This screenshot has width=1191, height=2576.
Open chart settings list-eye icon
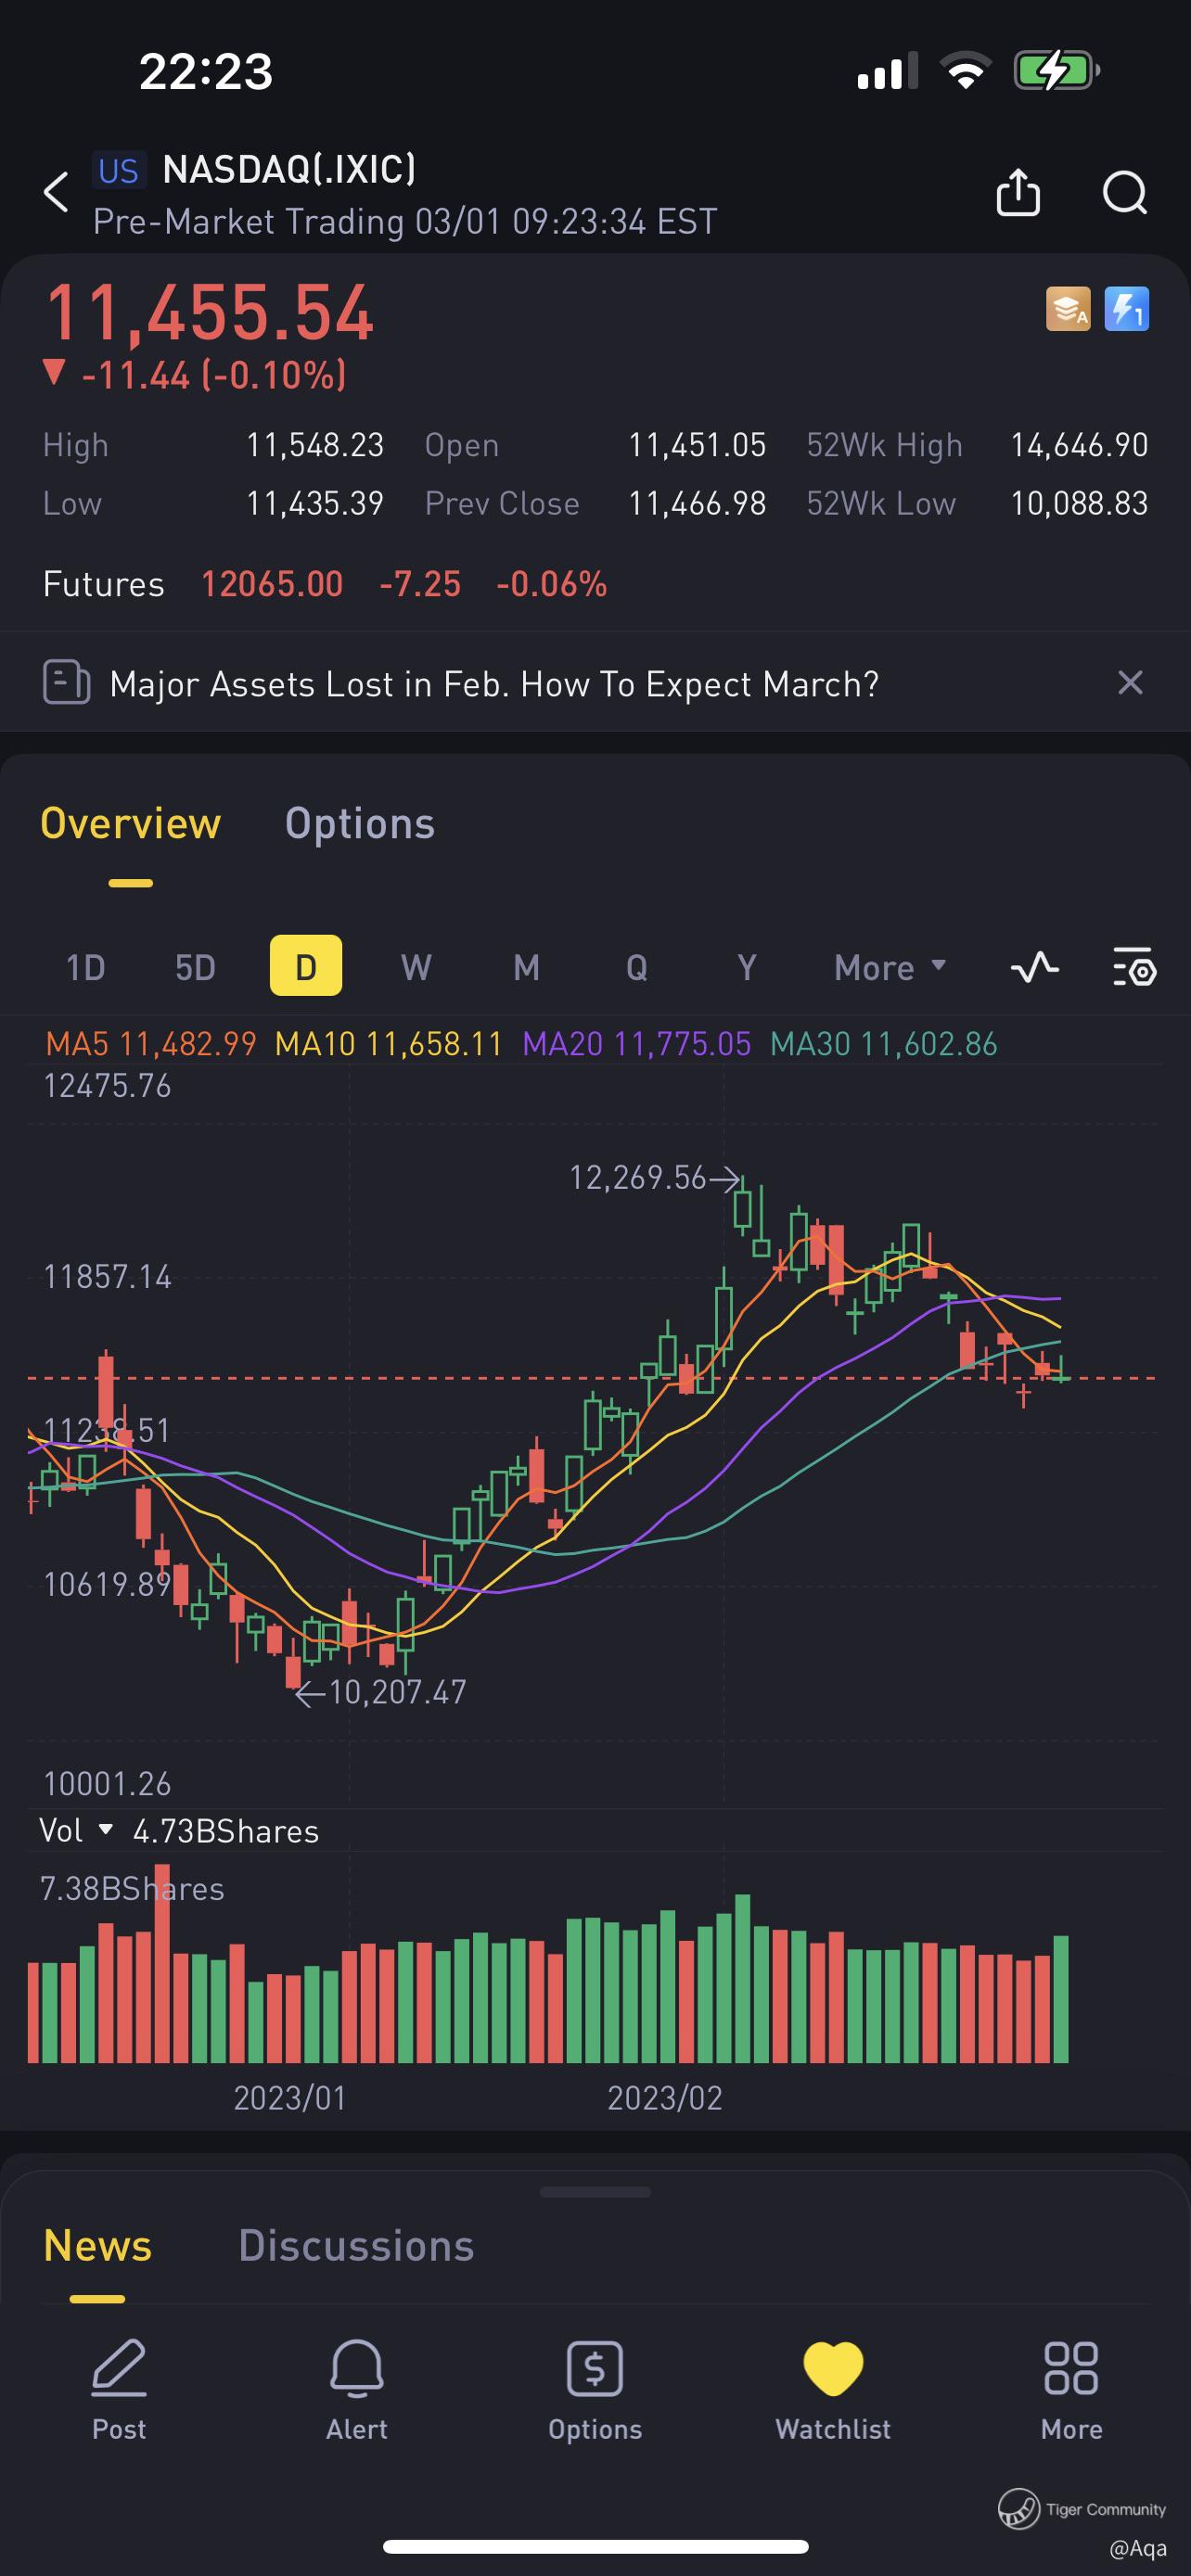pyautogui.click(x=1135, y=967)
